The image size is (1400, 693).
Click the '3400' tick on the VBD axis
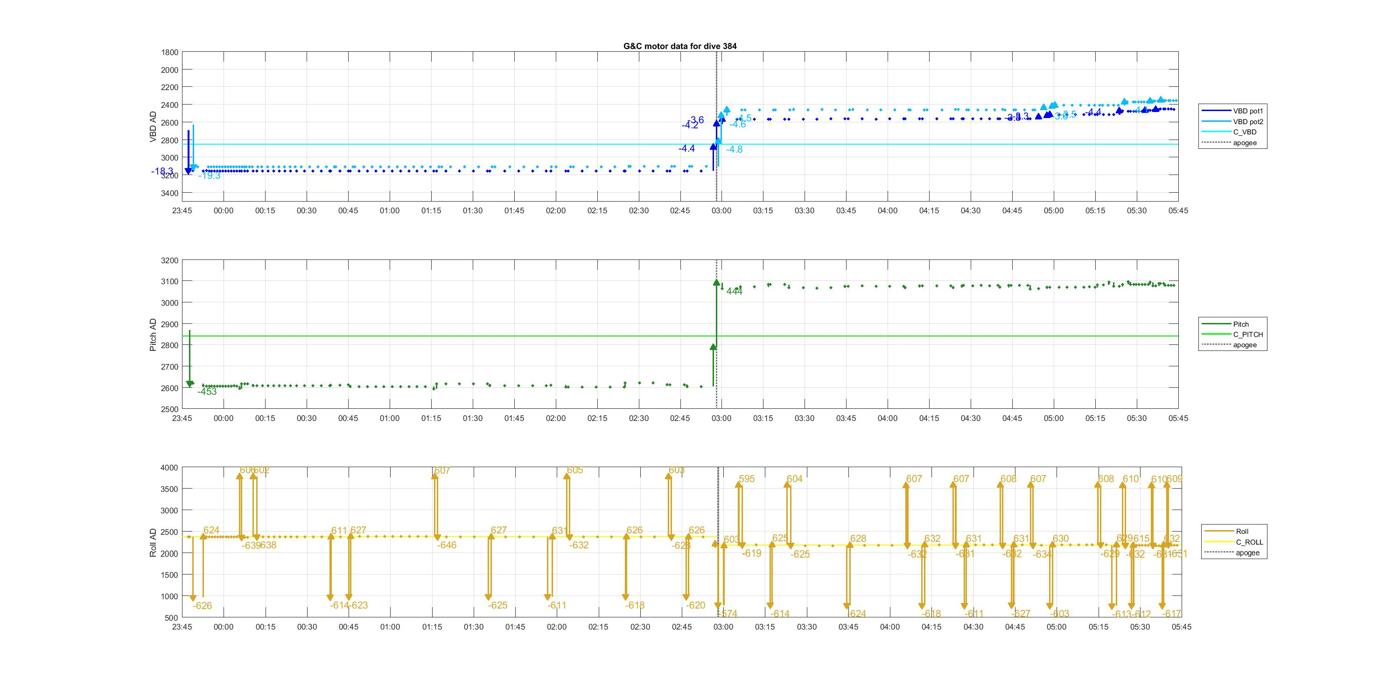pos(170,193)
